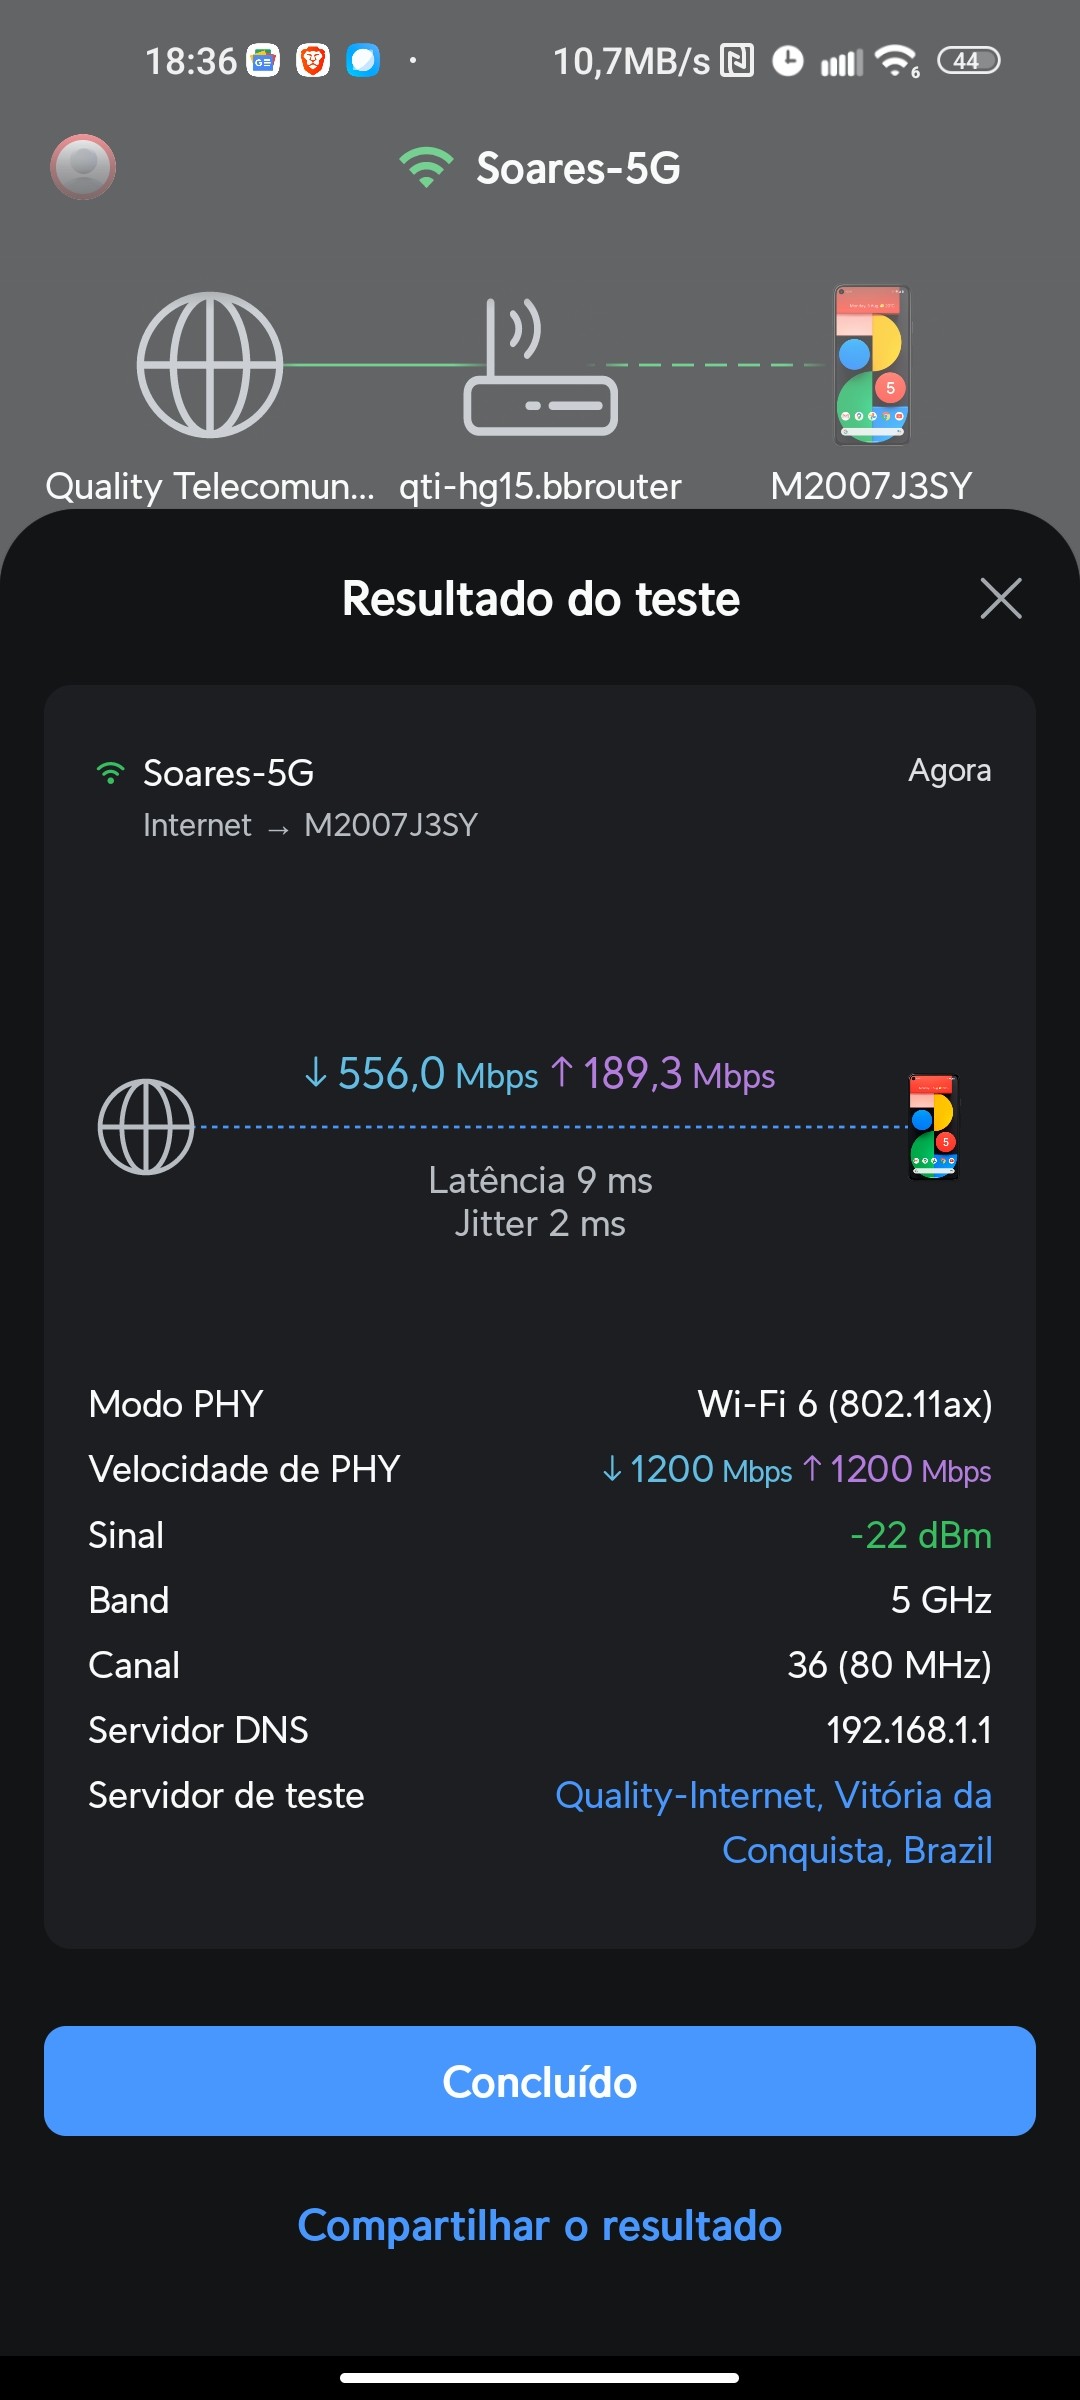Screen dimensions: 1080x2400
Task: Tap the qti-hg15.bbrouter router icon
Action: tap(540, 368)
